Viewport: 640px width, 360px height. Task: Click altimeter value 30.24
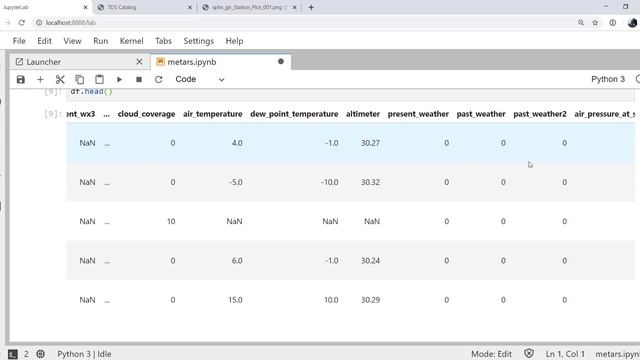[370, 260]
